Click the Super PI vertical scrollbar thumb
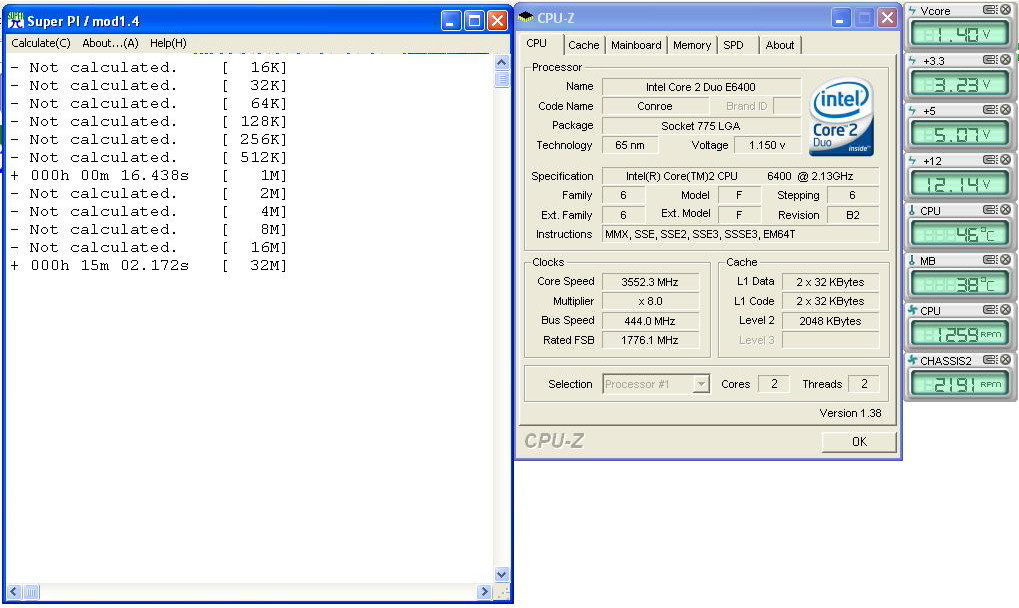The image size is (1019, 608). click(x=502, y=79)
